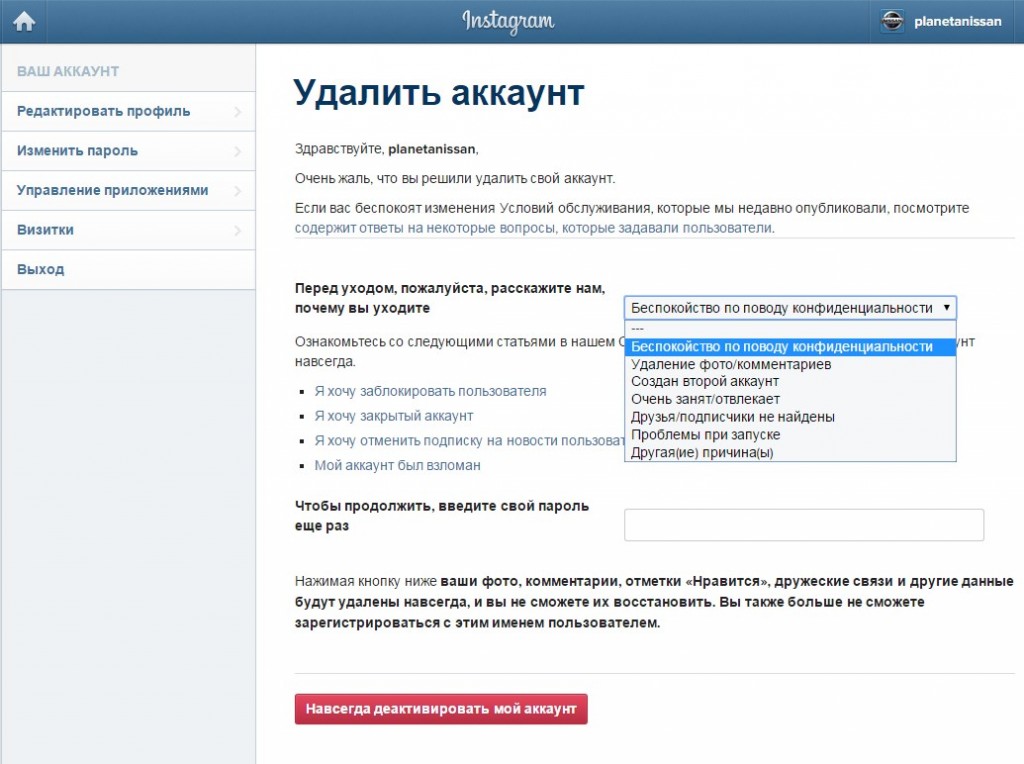Open the planetanissan username menu

[x=957, y=22]
